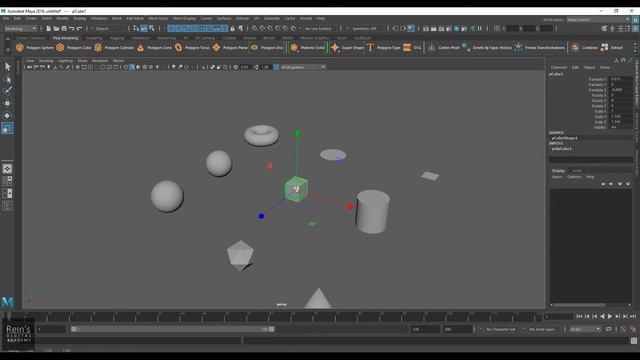Click the polyCube1 input node

tap(562, 149)
